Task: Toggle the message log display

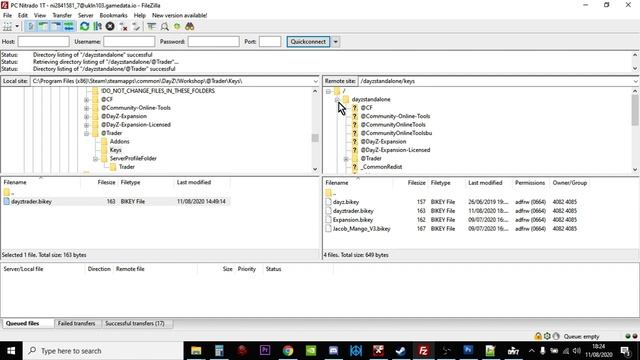Action: pyautogui.click(x=30, y=27)
